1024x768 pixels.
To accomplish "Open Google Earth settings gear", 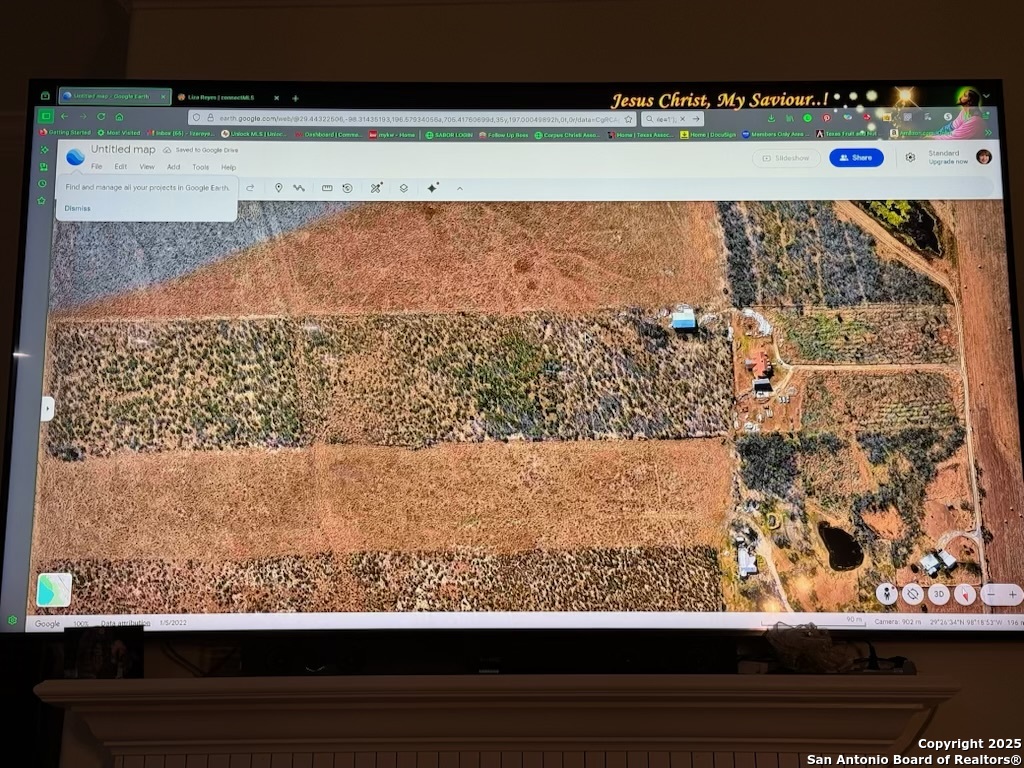I will click(x=910, y=158).
